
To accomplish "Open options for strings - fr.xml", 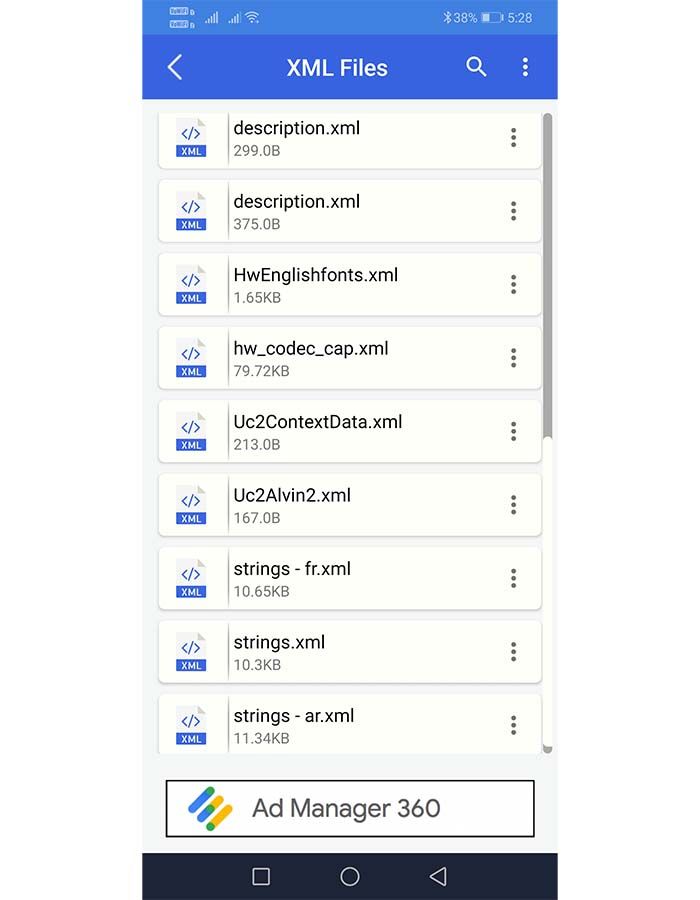I will [513, 578].
